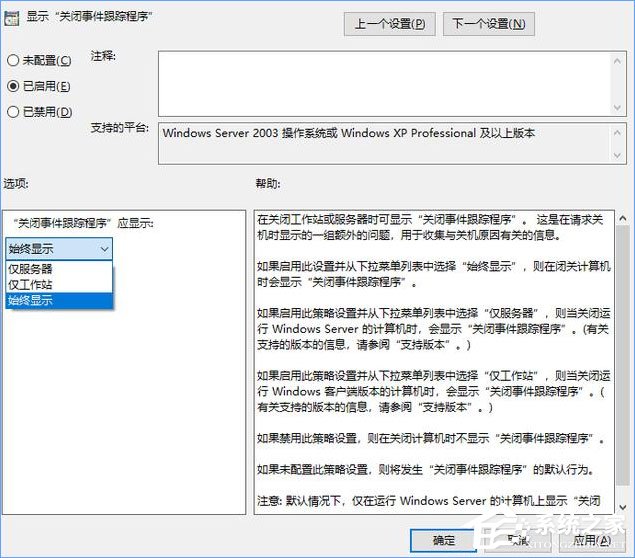Image resolution: width=635 pixels, height=558 pixels.
Task: Click the help paragraph starting '在关闭工作站或服务器时'
Action: pyautogui.click(x=430, y=227)
